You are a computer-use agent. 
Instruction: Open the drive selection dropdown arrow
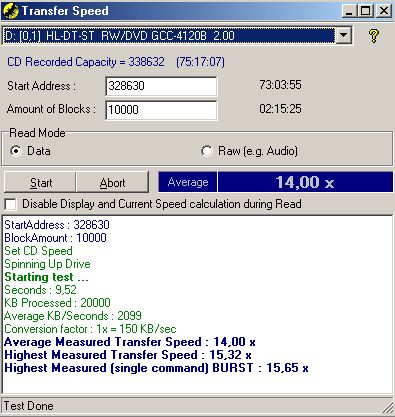point(343,35)
